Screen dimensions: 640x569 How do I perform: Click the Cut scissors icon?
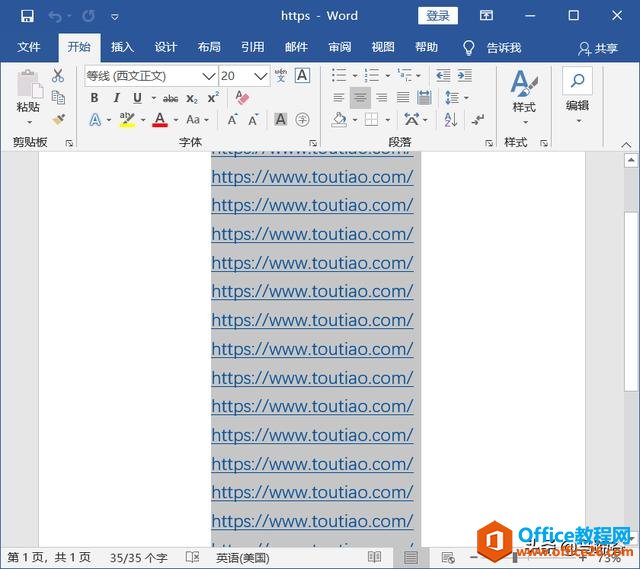pyautogui.click(x=58, y=76)
